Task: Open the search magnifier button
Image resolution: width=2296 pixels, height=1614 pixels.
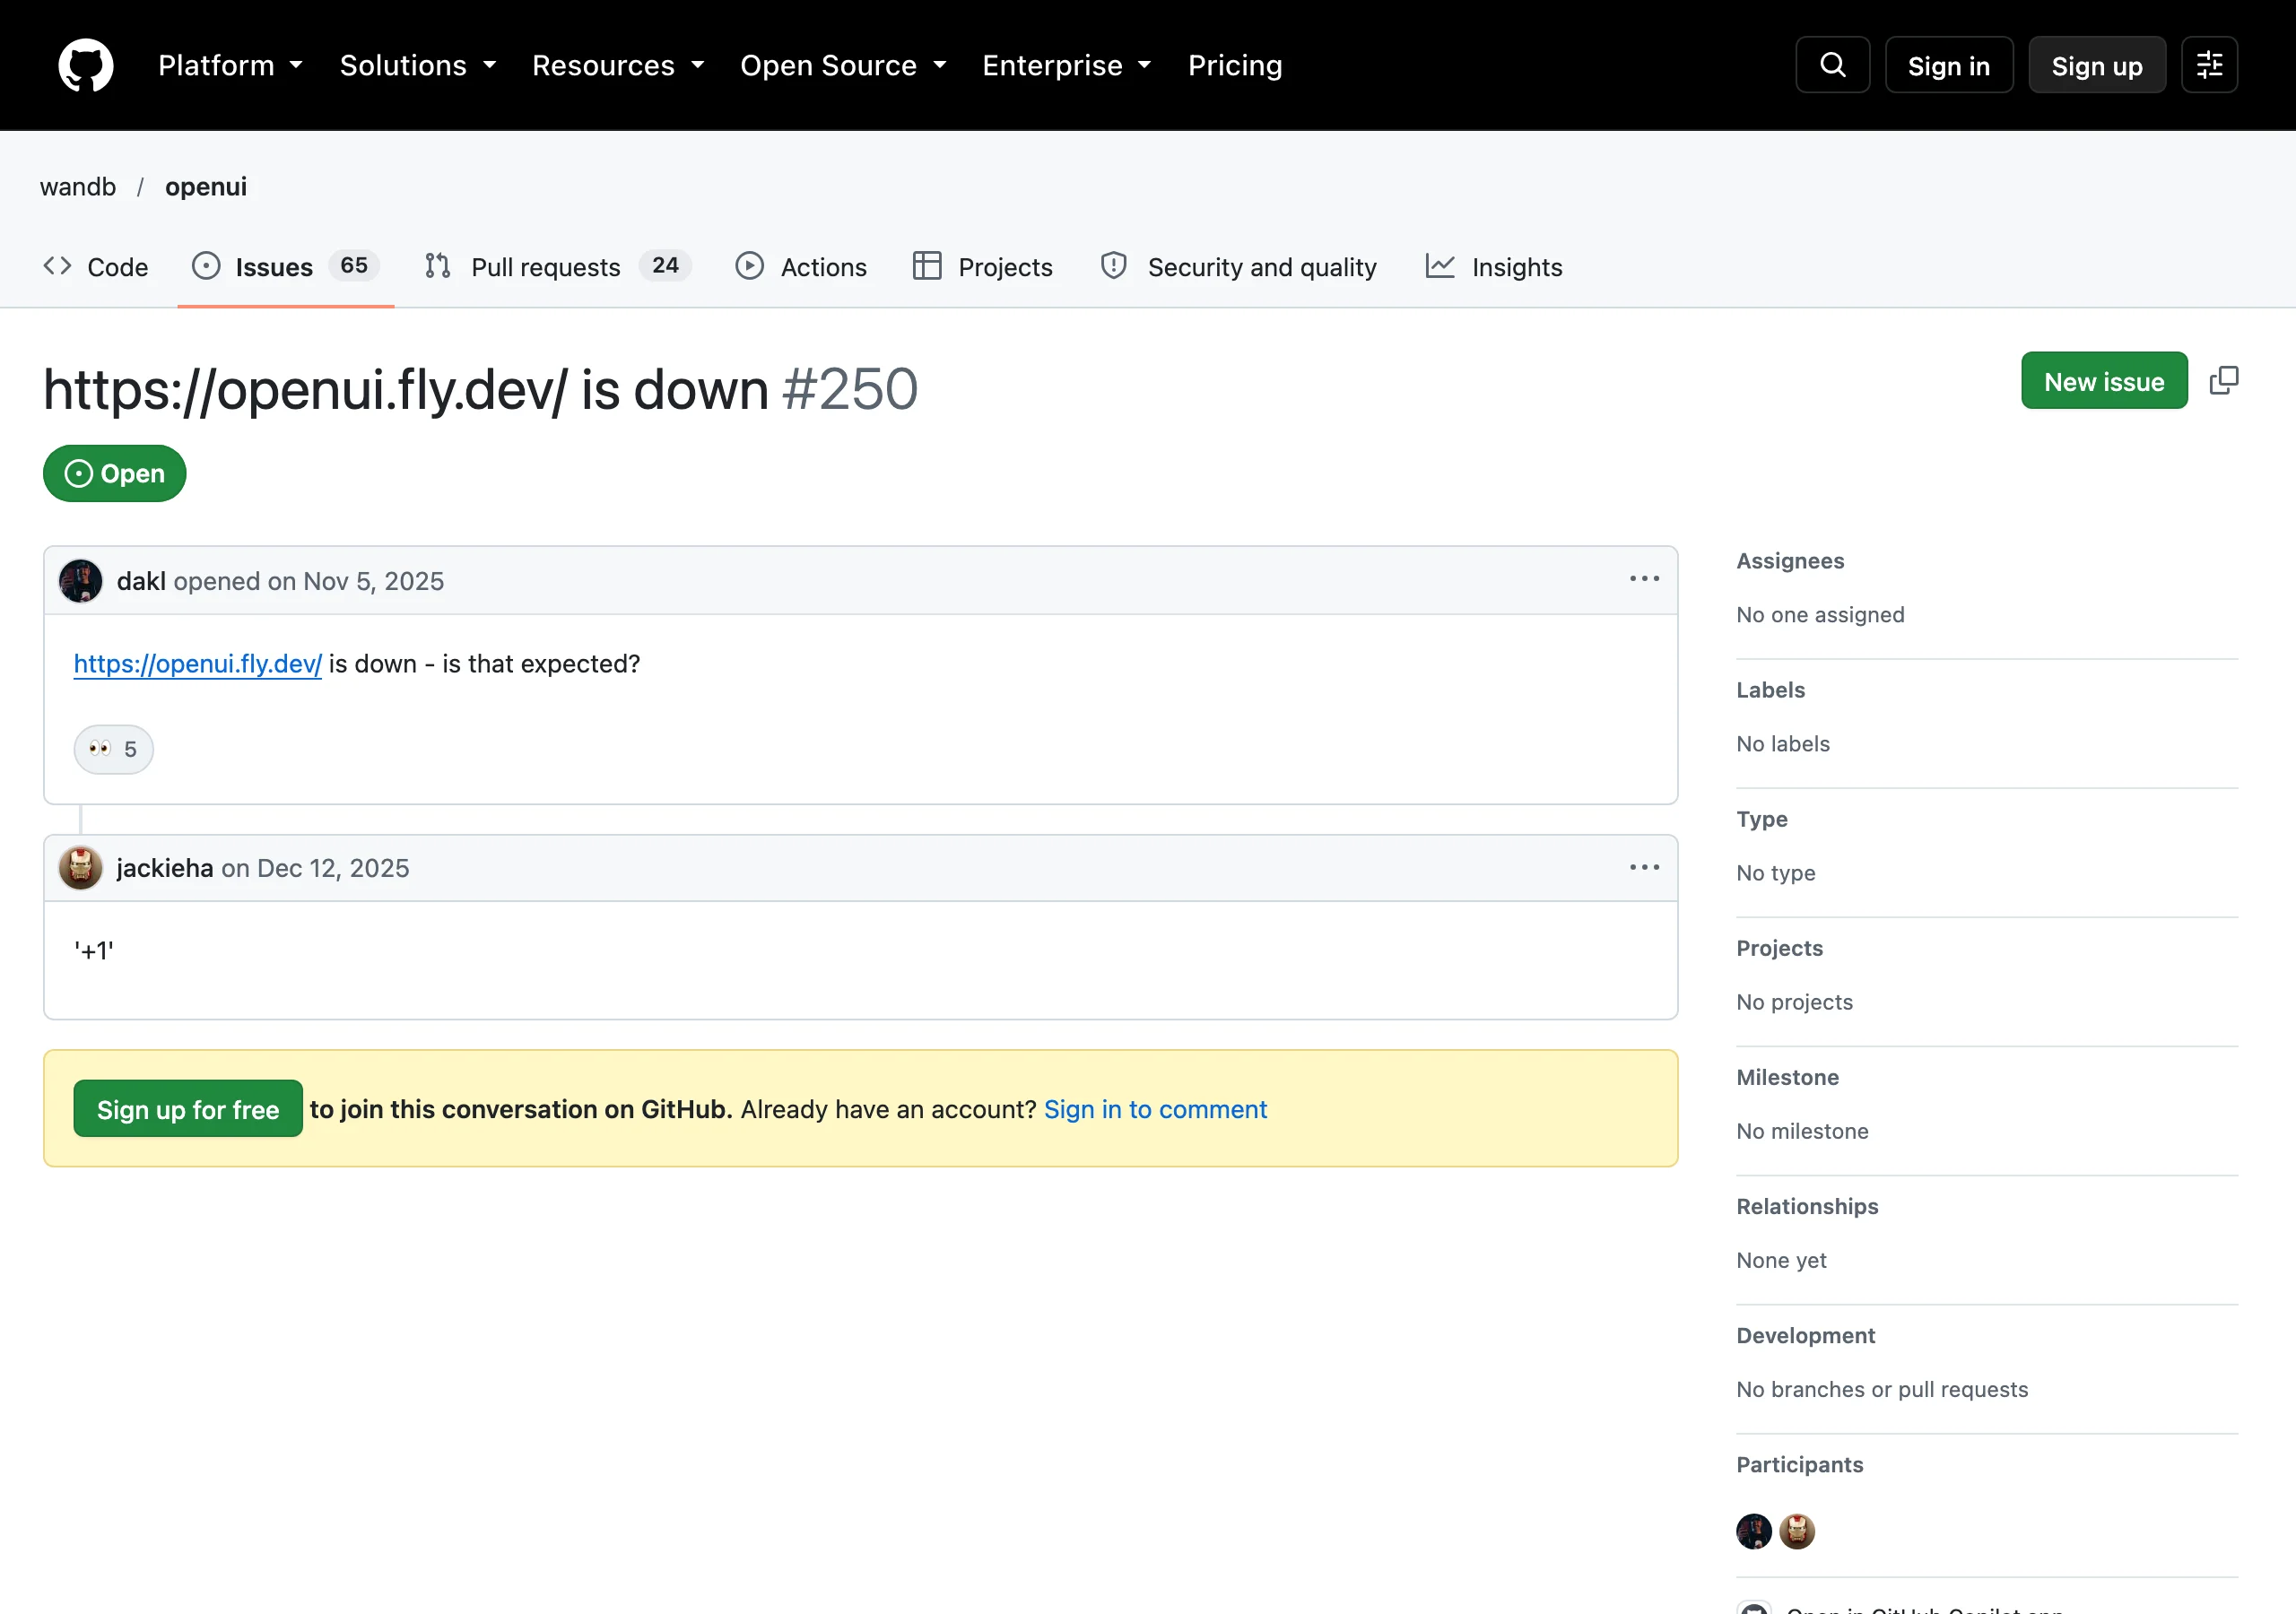Action: coord(1832,65)
